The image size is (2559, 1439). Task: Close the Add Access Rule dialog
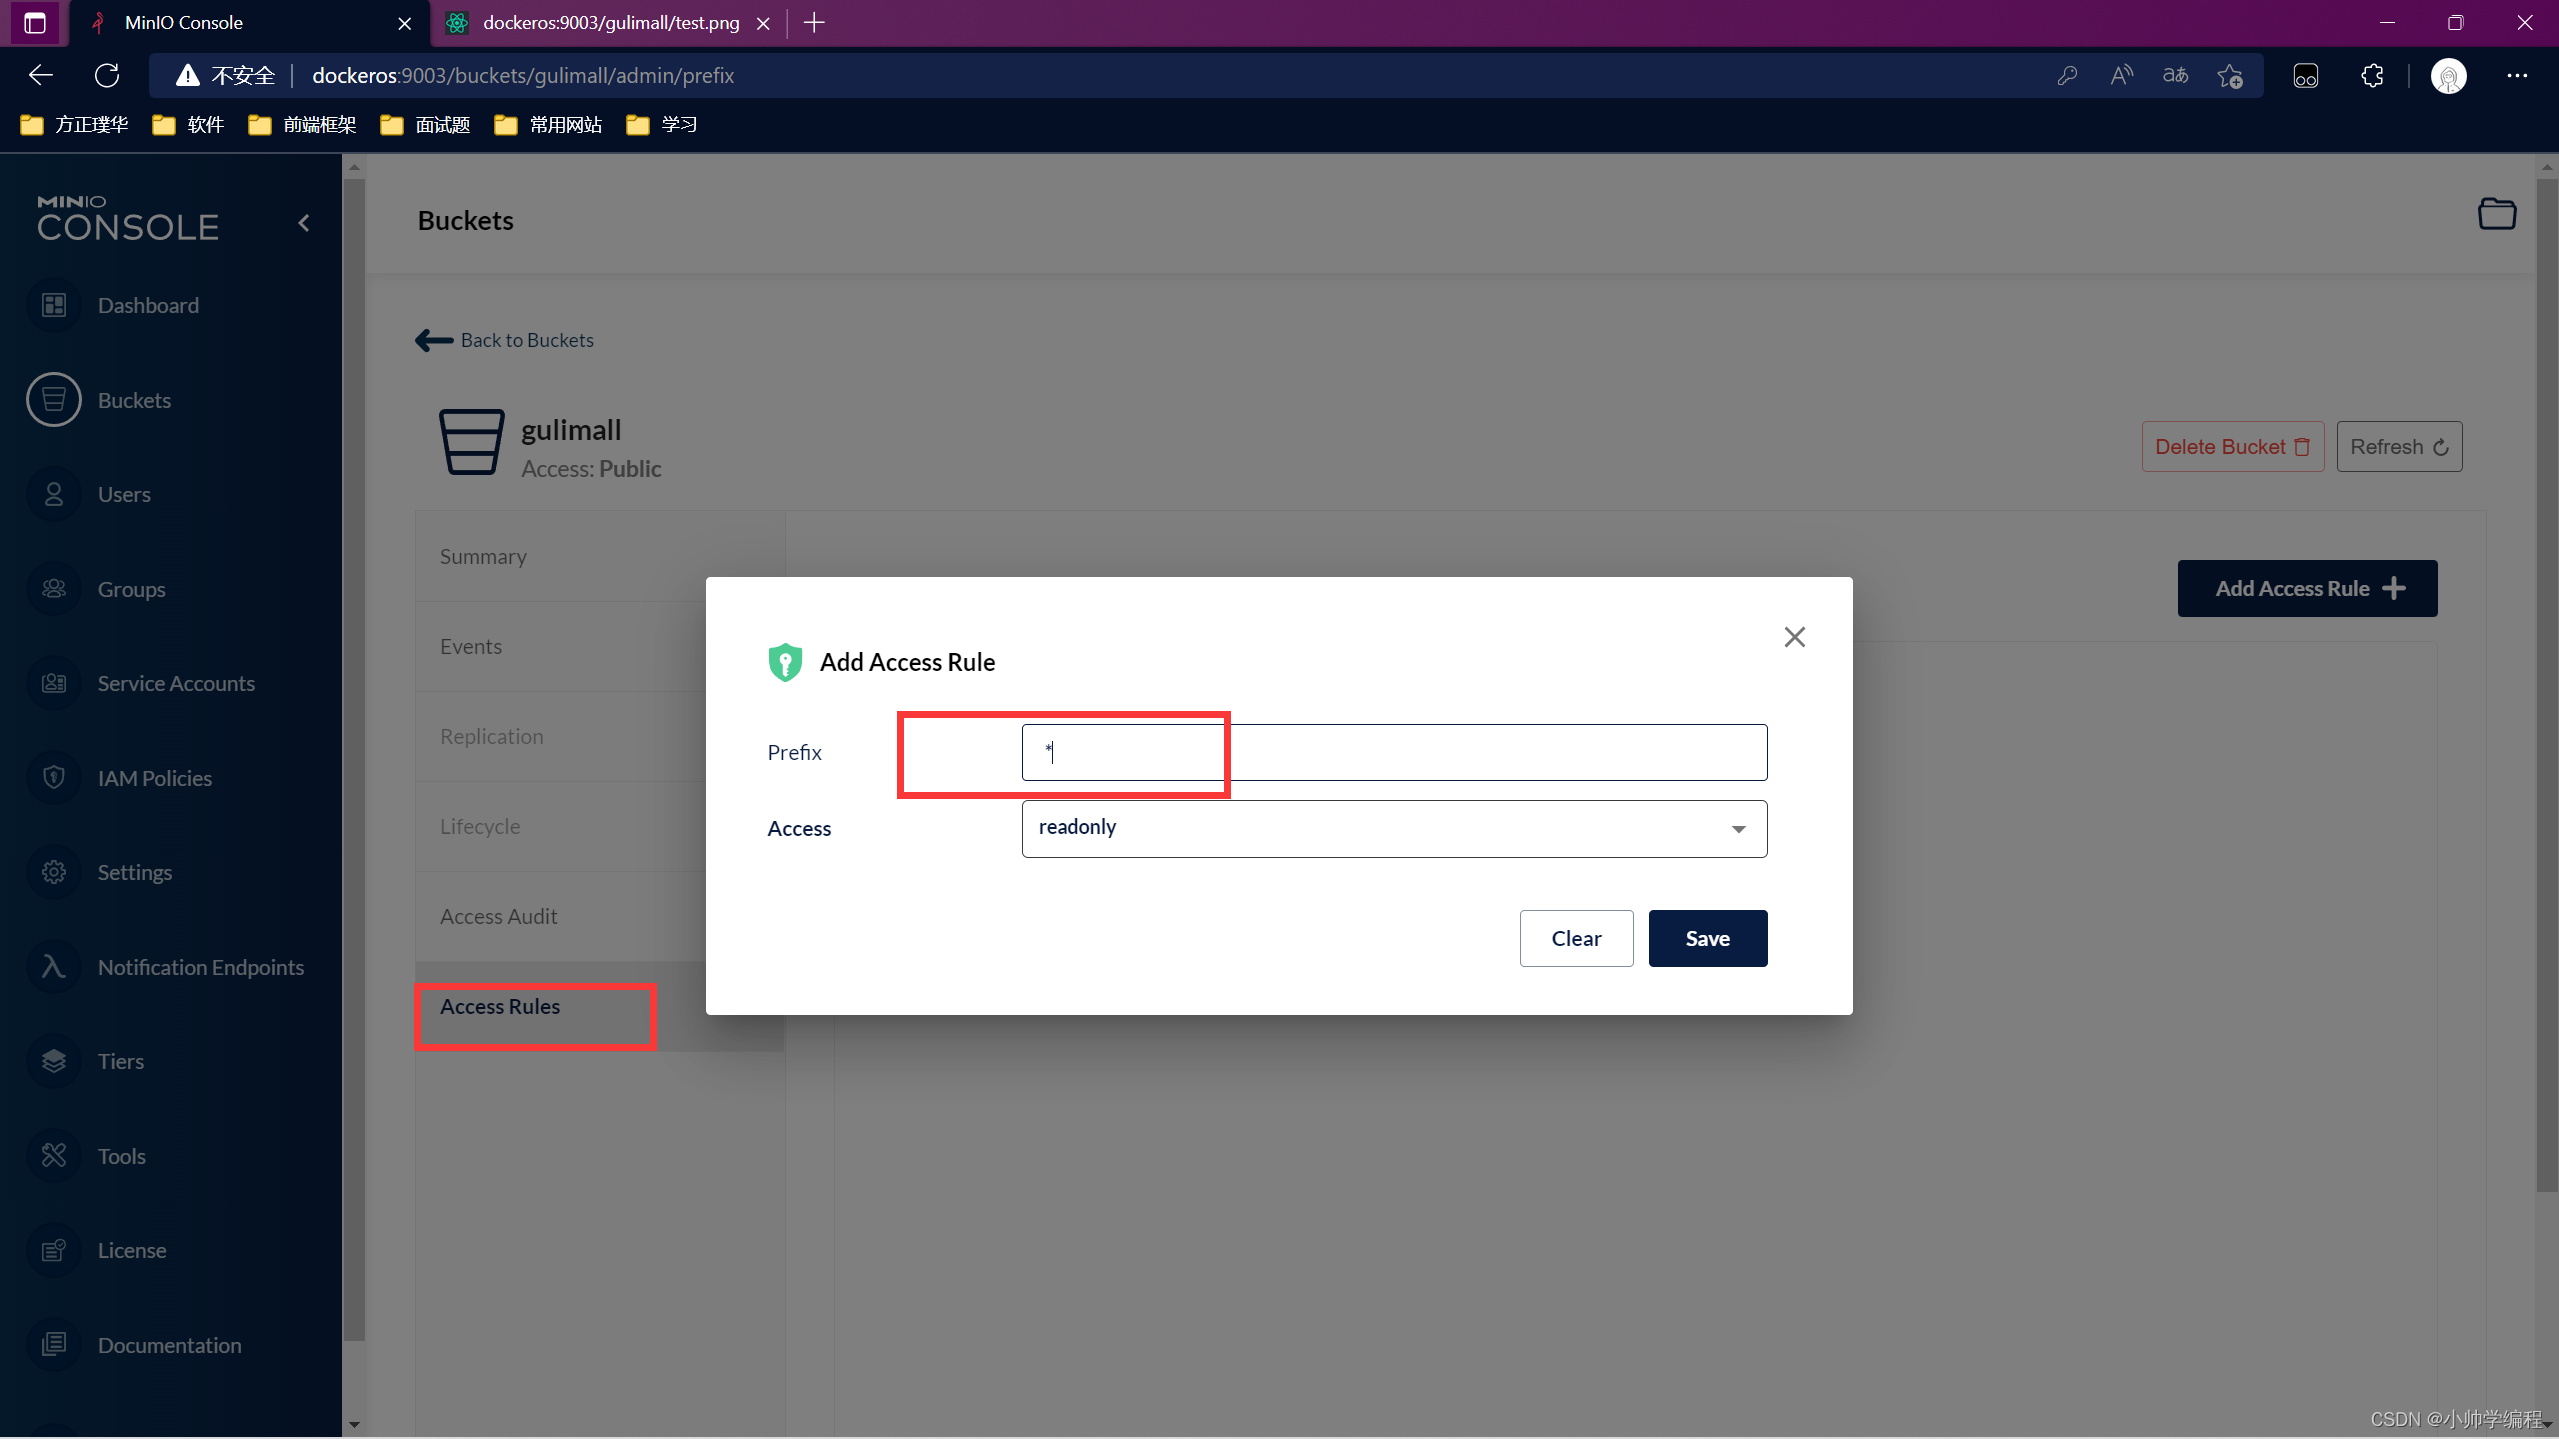pos(1794,637)
